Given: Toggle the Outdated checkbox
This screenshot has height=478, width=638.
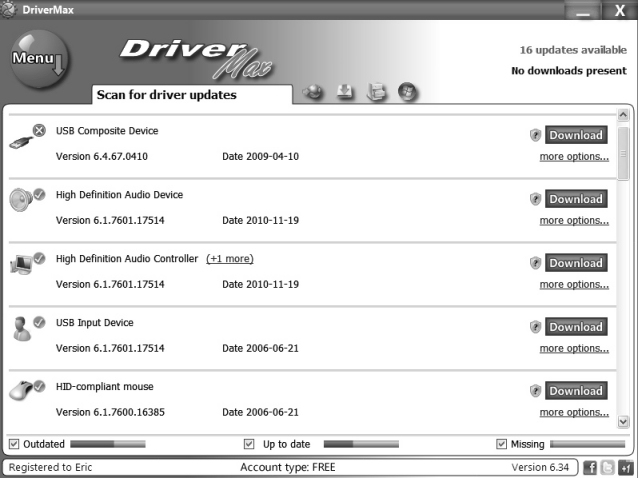Looking at the screenshot, I should click(x=14, y=444).
